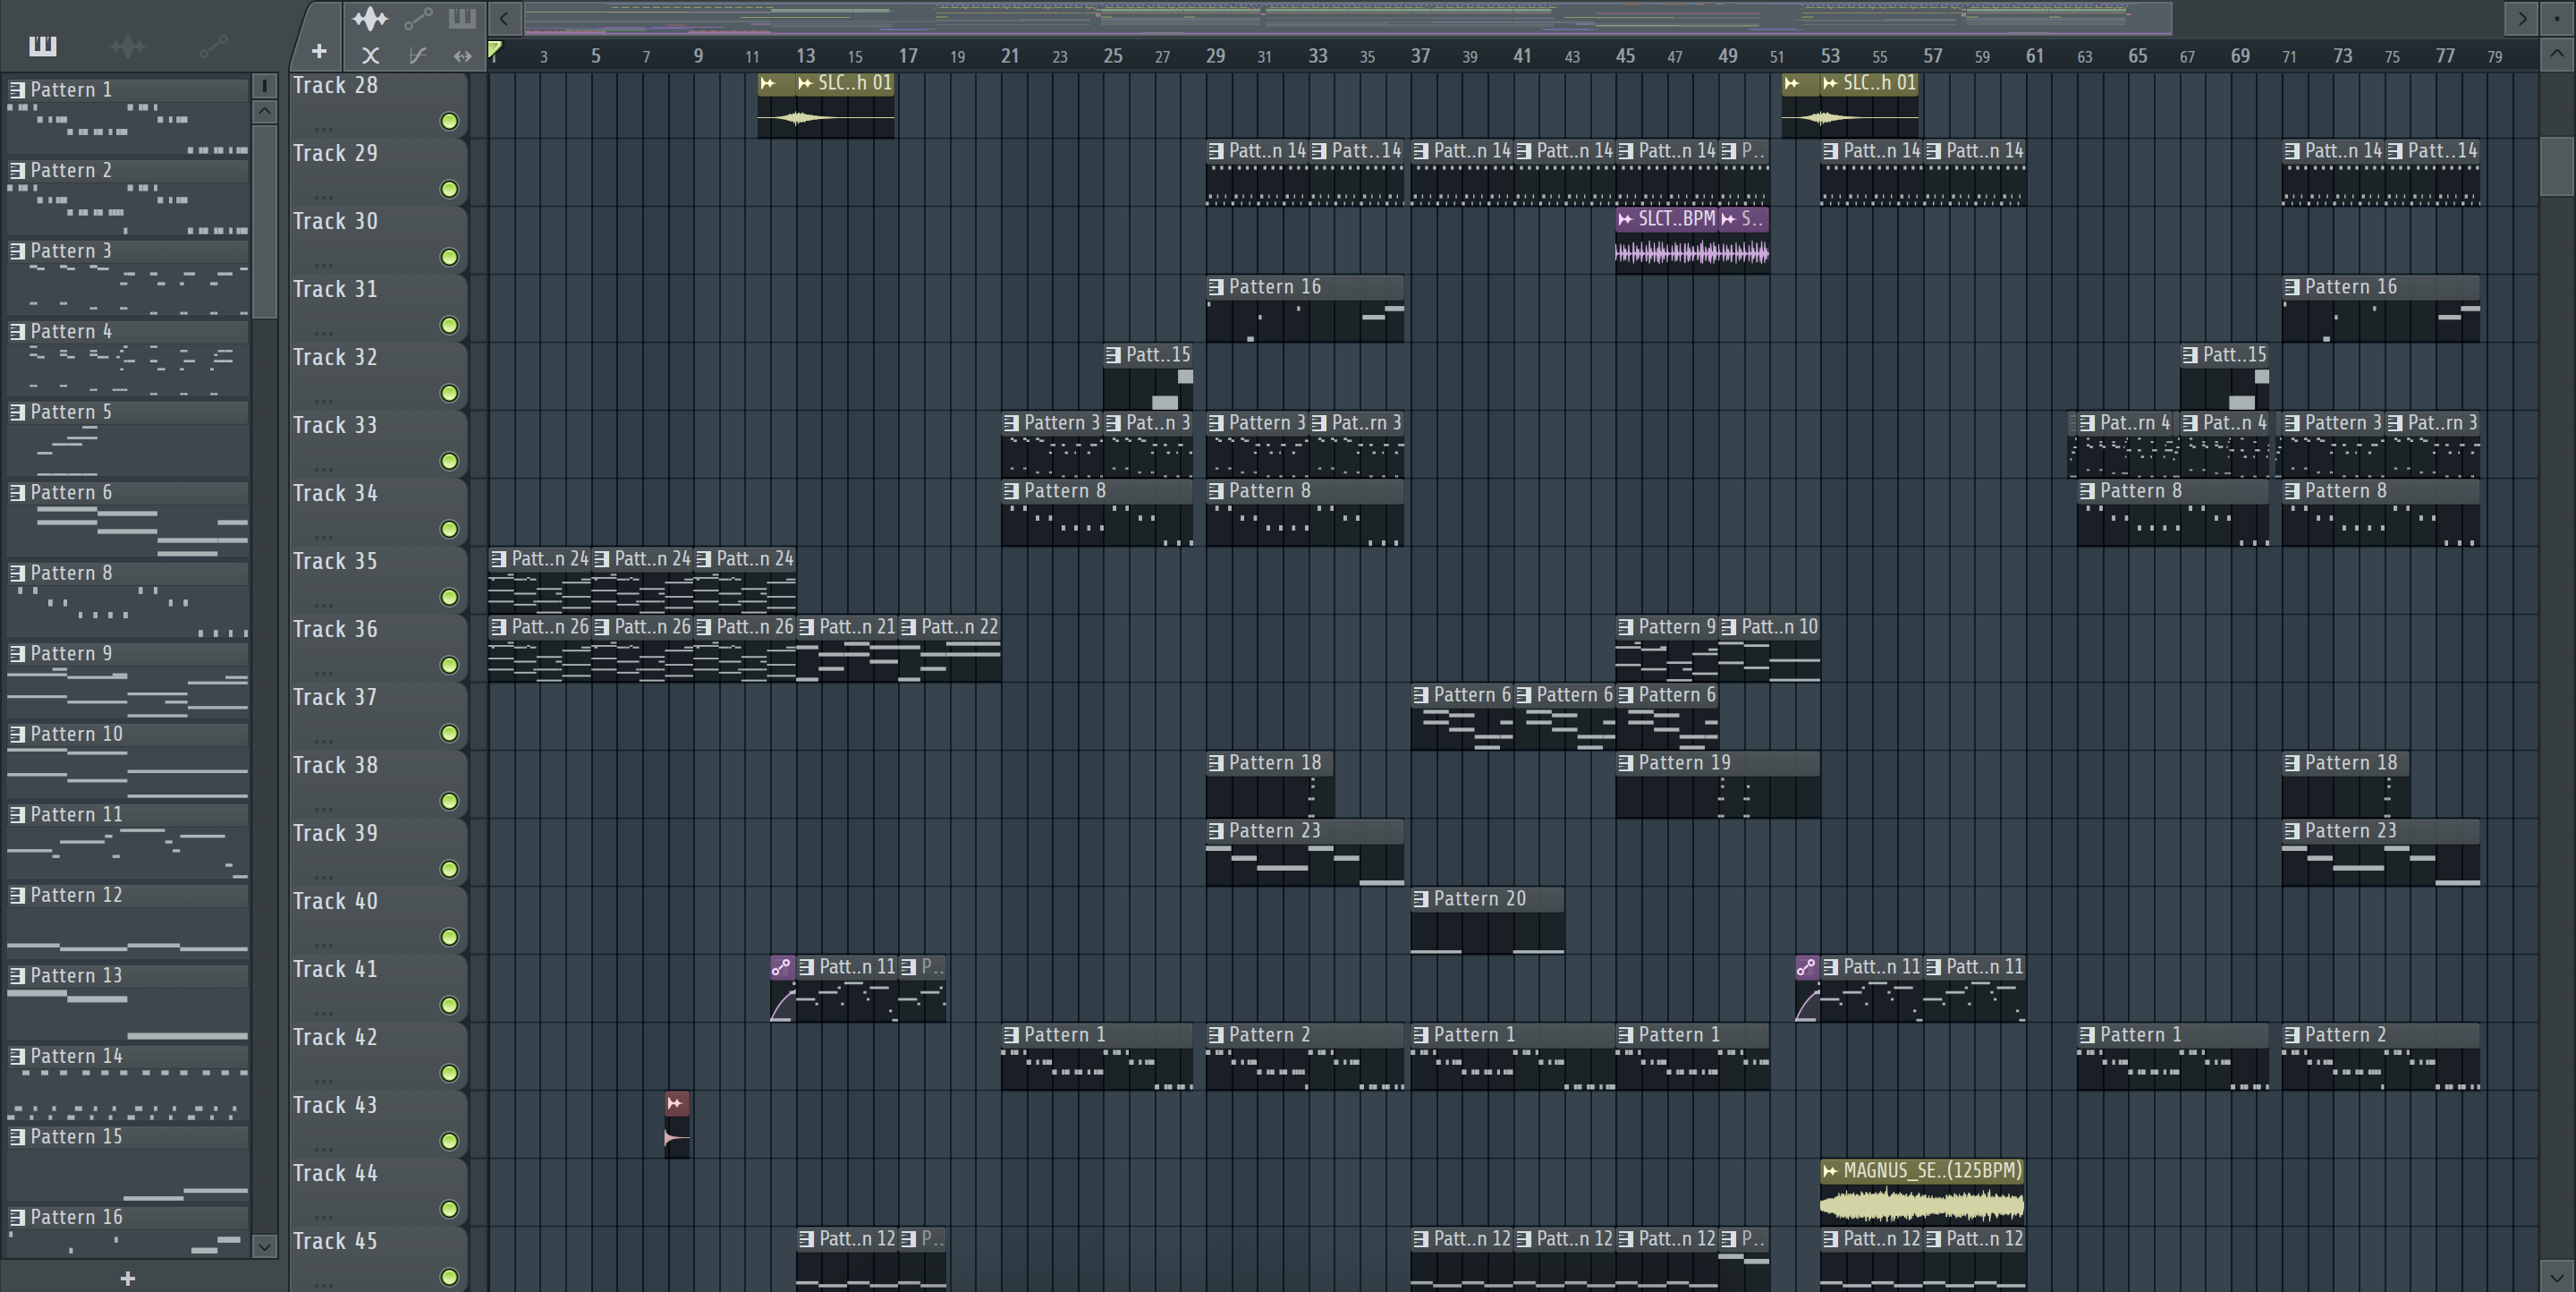
Task: Click the playlist horizontal overview scroll bar
Action: [1348, 18]
